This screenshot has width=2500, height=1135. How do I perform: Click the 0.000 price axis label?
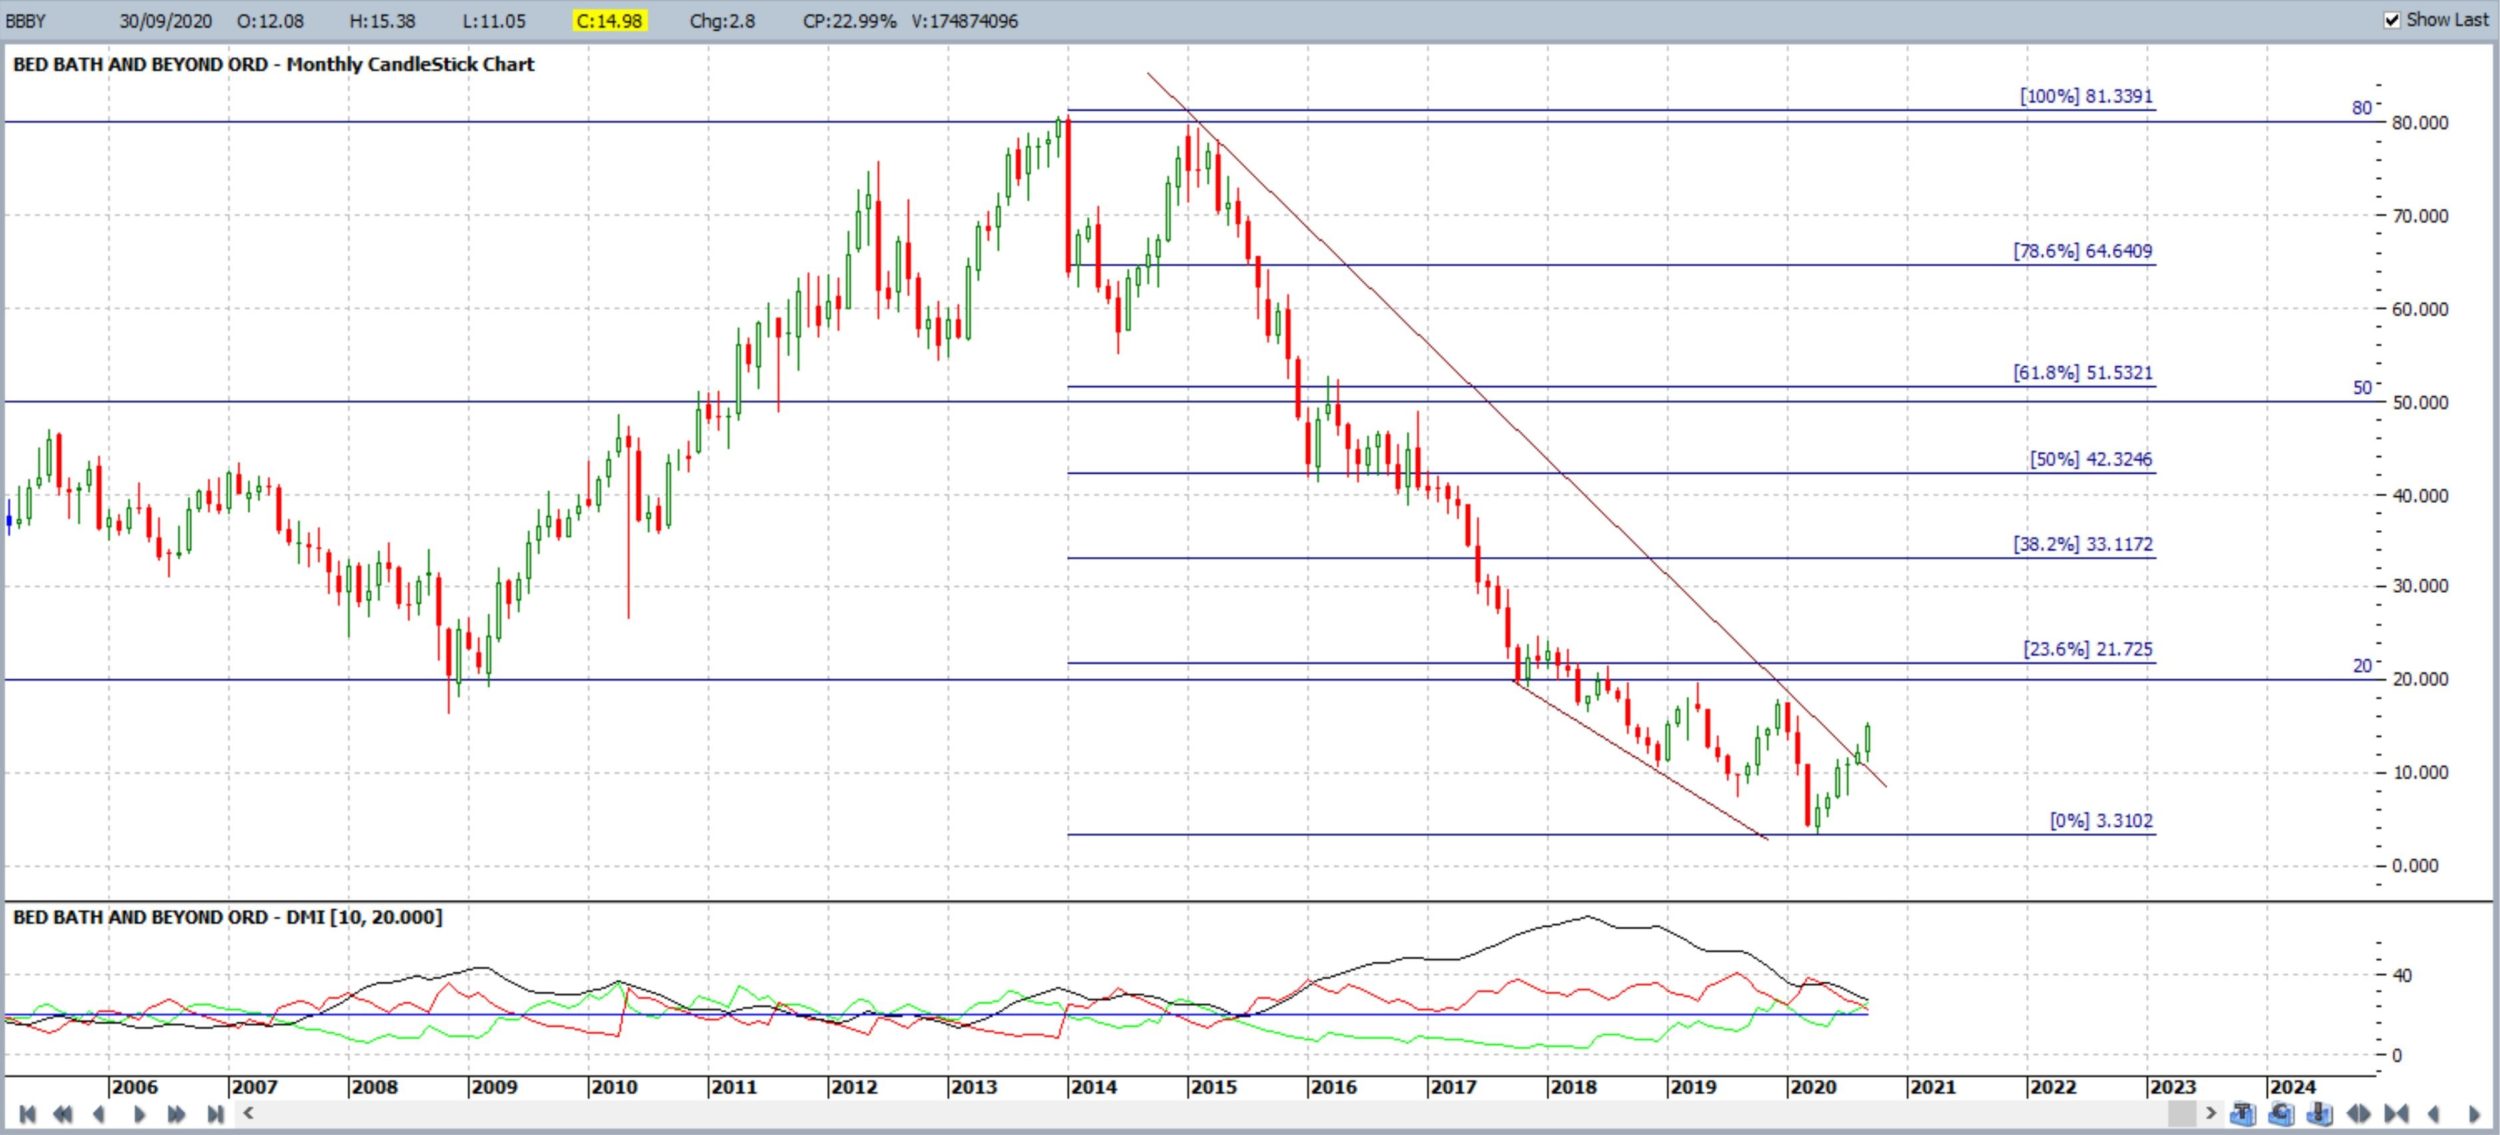pyautogui.click(x=2415, y=866)
